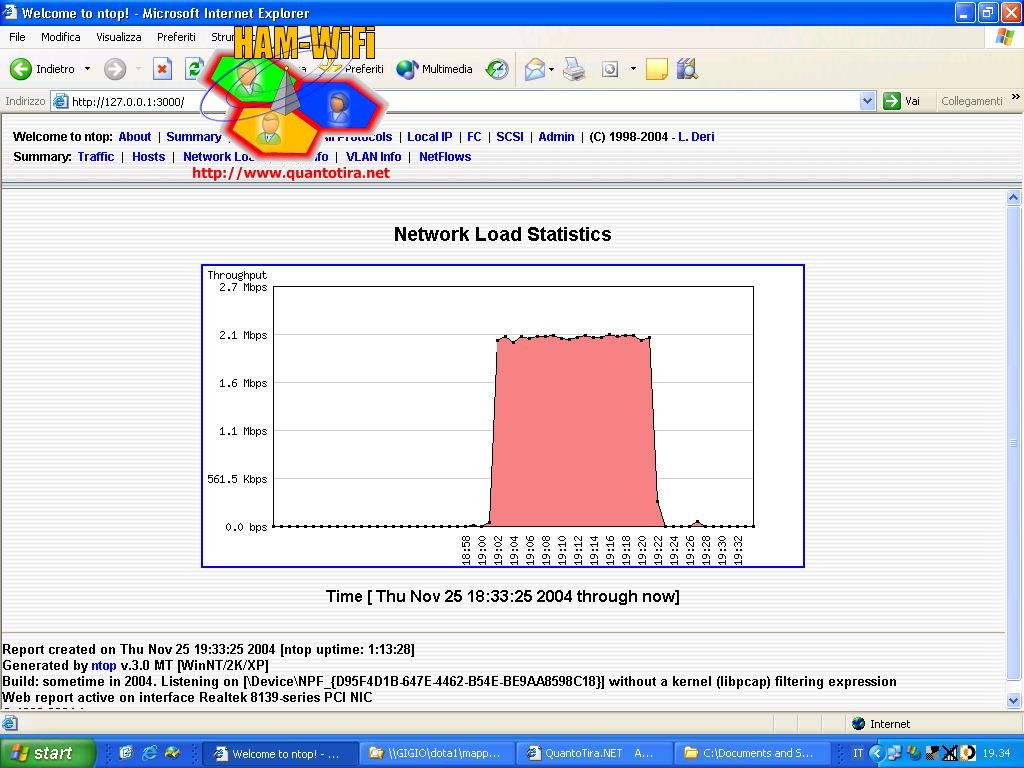Open the Indietro back history dropdown arrow
This screenshot has width=1024, height=768.
tap(87, 69)
